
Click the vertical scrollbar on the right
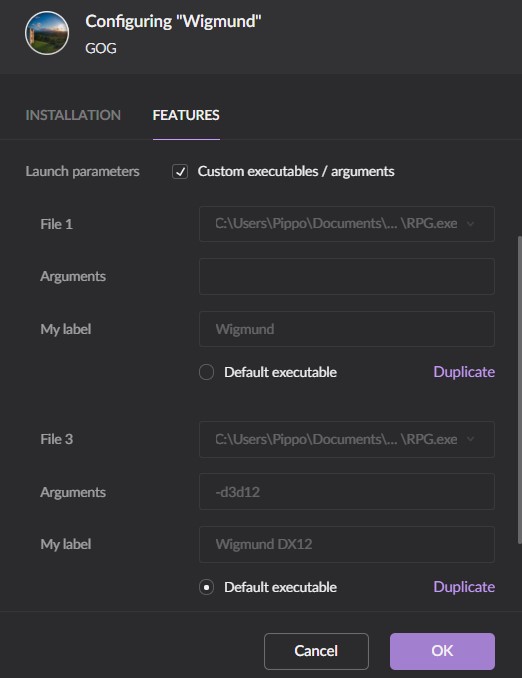point(519,390)
